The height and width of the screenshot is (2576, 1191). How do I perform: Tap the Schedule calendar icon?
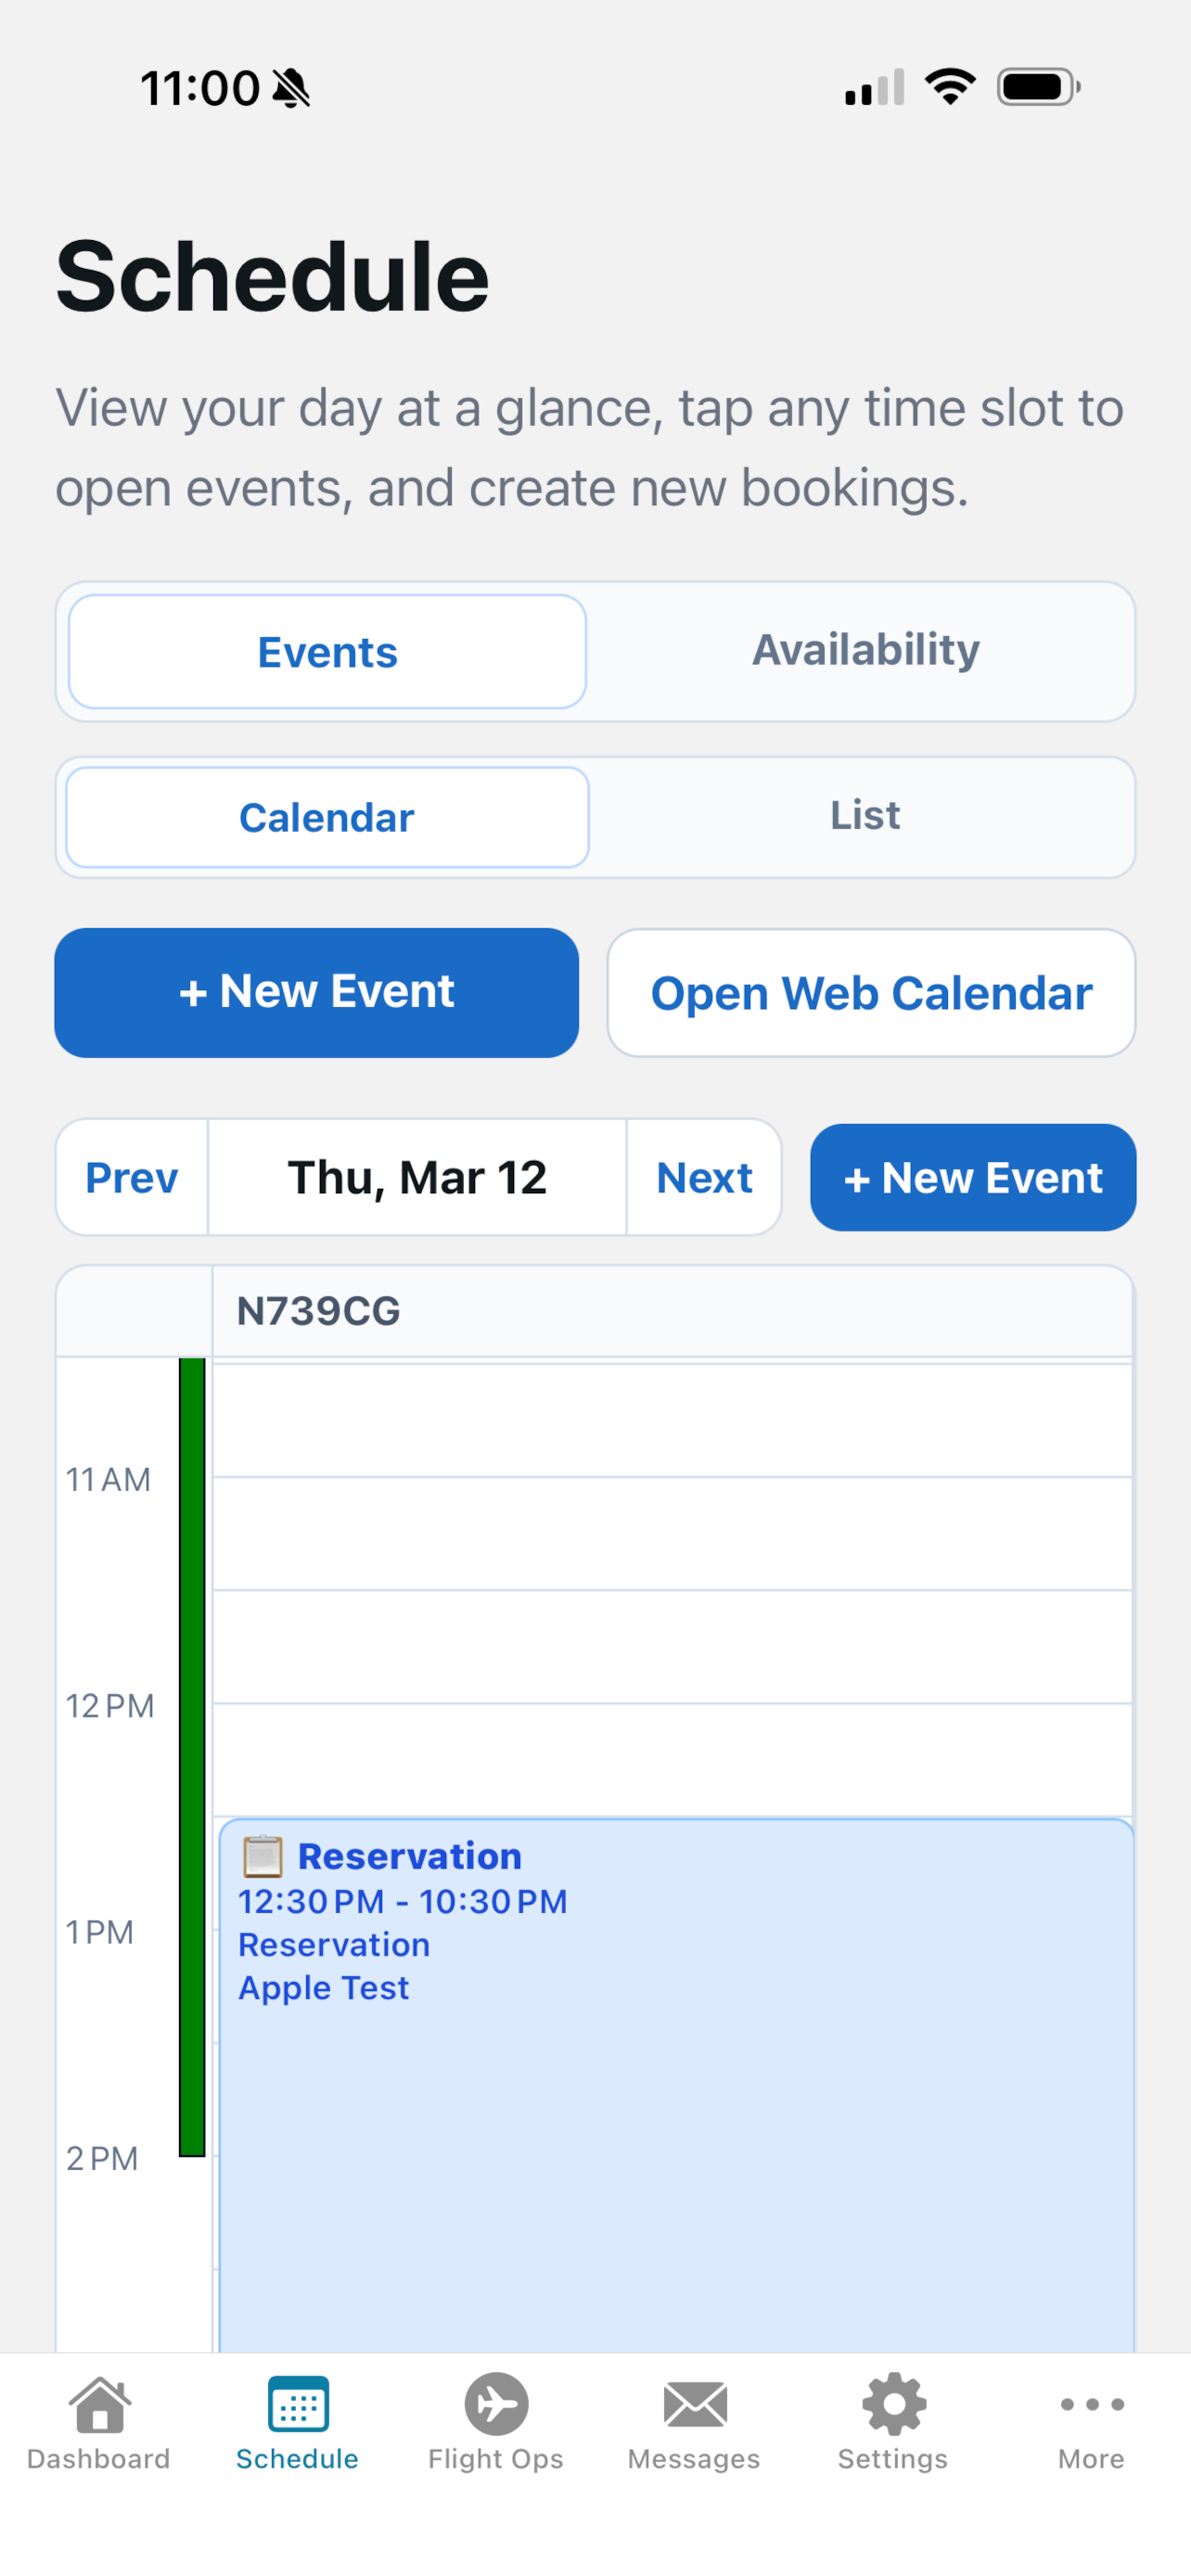pyautogui.click(x=296, y=2404)
